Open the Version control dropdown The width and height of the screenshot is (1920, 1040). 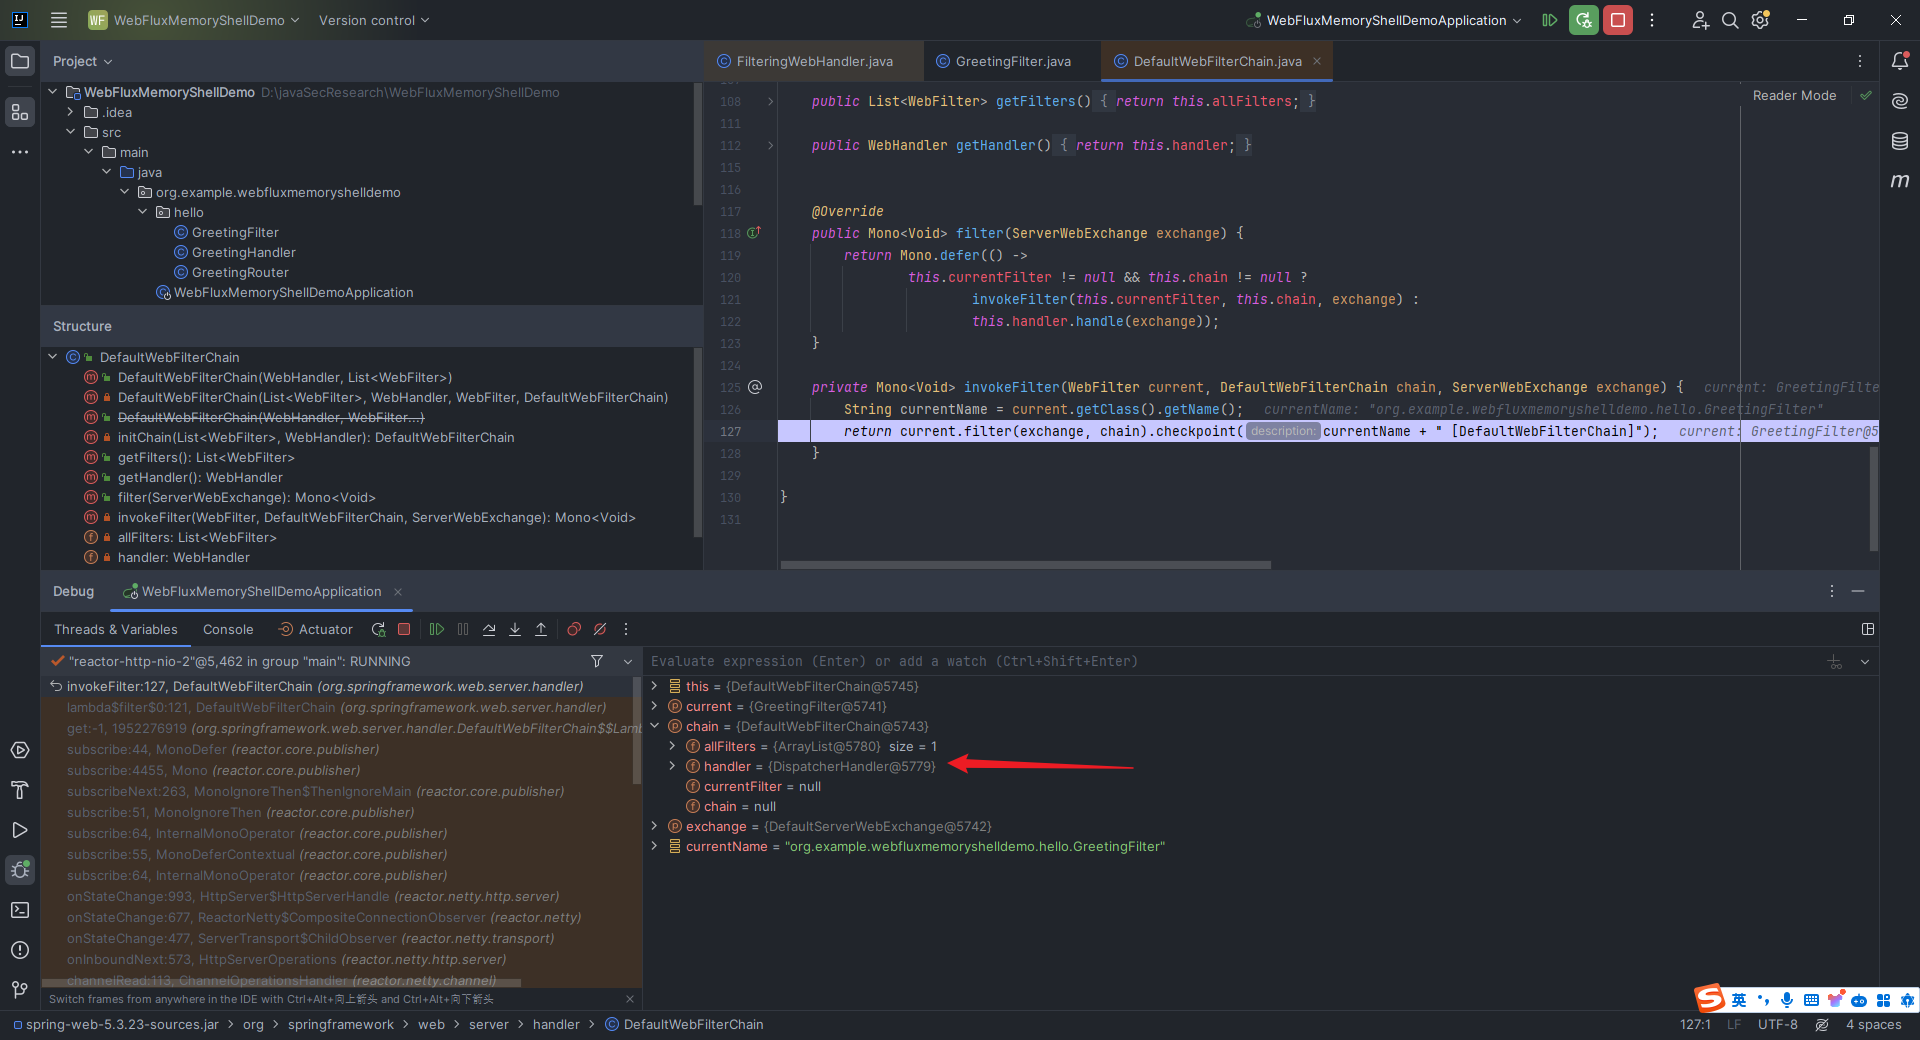(x=374, y=20)
